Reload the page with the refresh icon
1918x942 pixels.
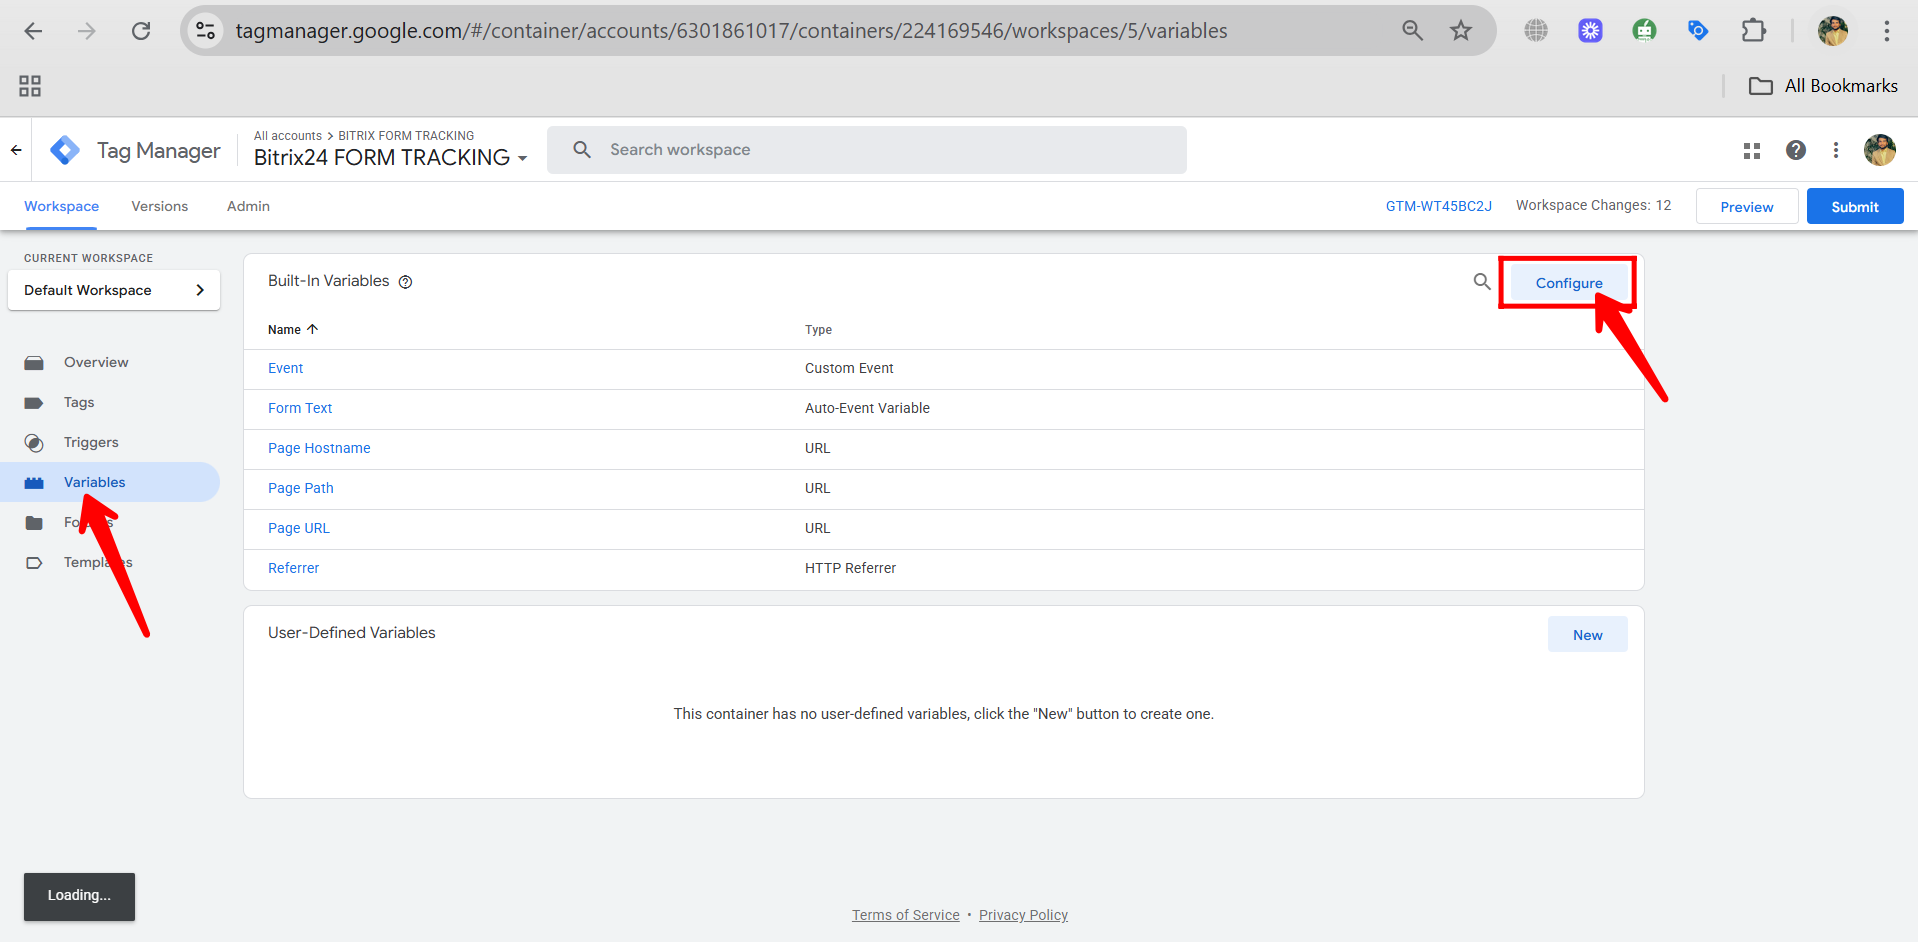click(x=141, y=31)
